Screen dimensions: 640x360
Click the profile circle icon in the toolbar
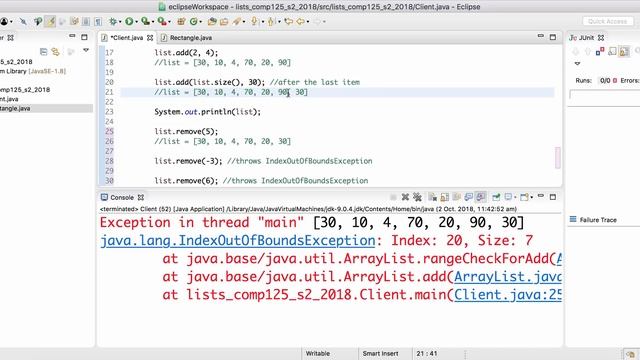coord(4,21)
